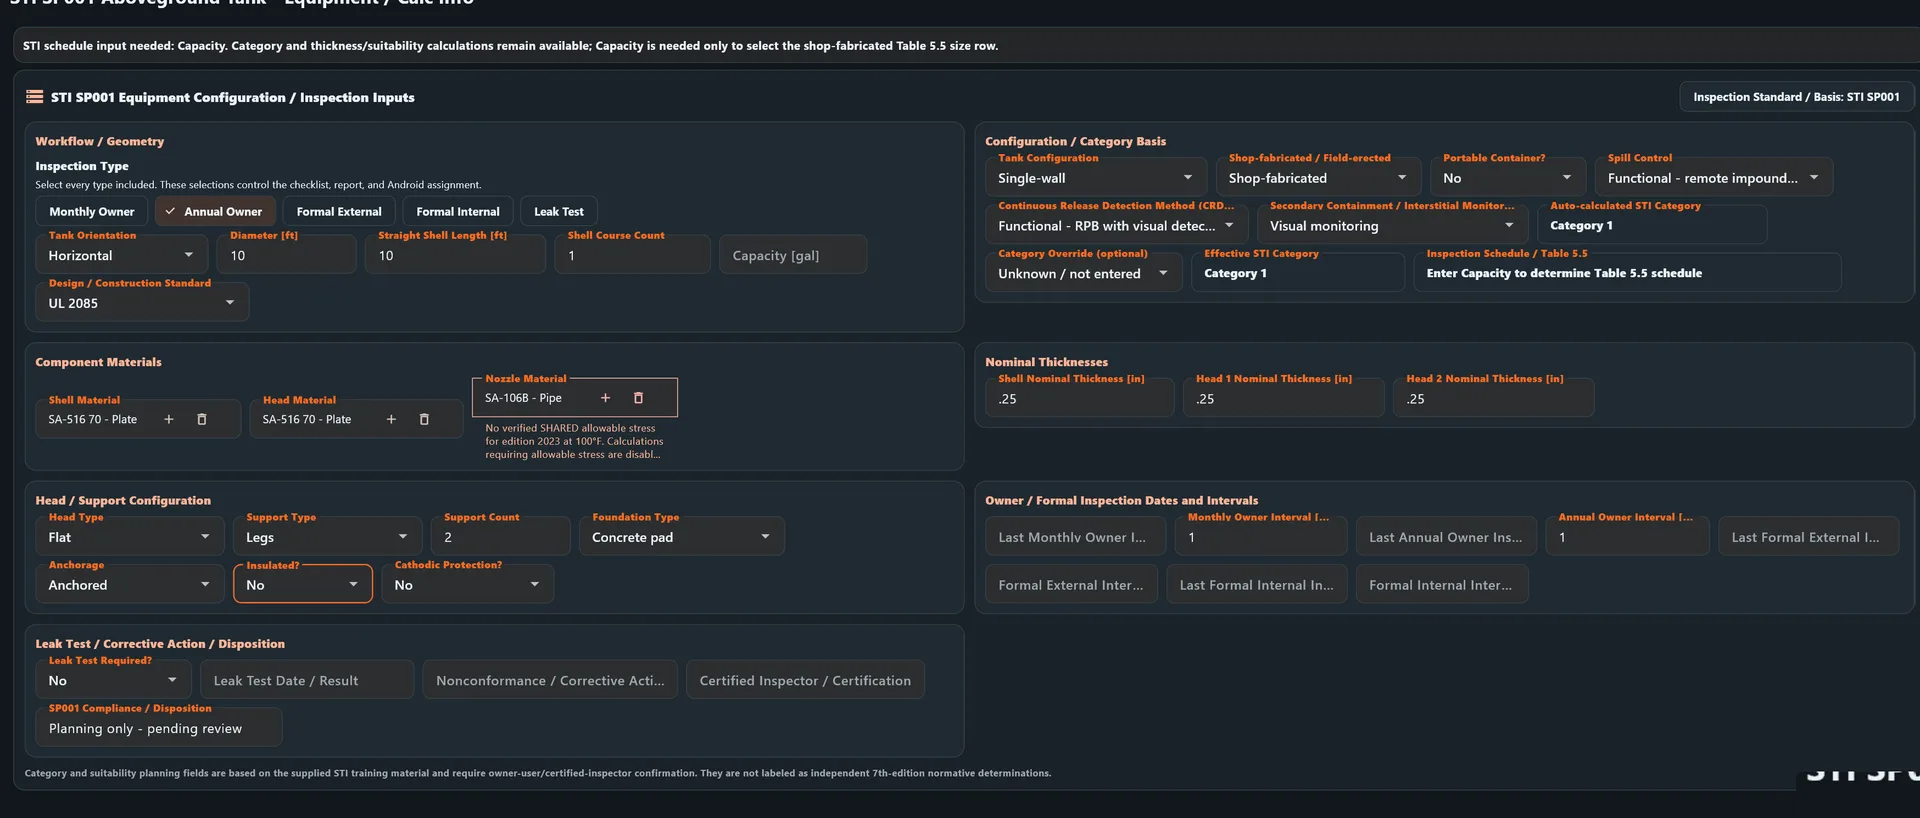Delete the Shell Material entry via trash icon

click(x=202, y=419)
